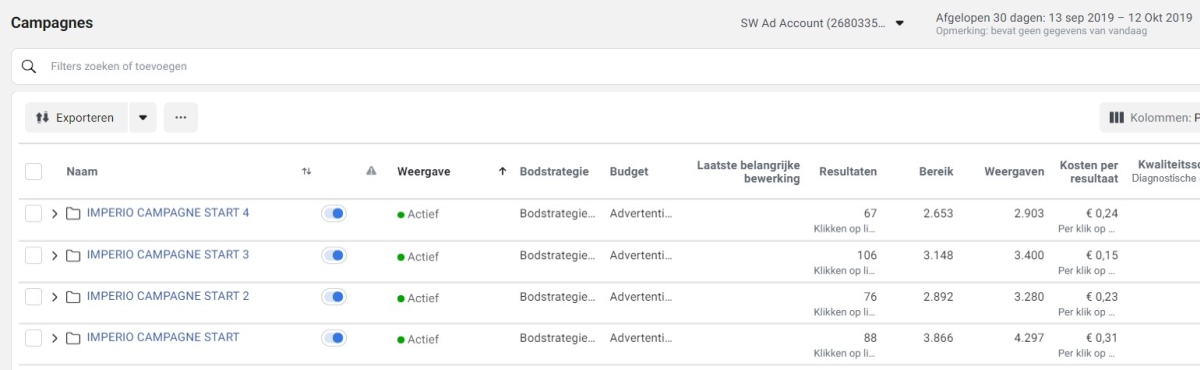1200x370 pixels.
Task: Sort by Kosten per resultaat header
Action: (x=1088, y=172)
